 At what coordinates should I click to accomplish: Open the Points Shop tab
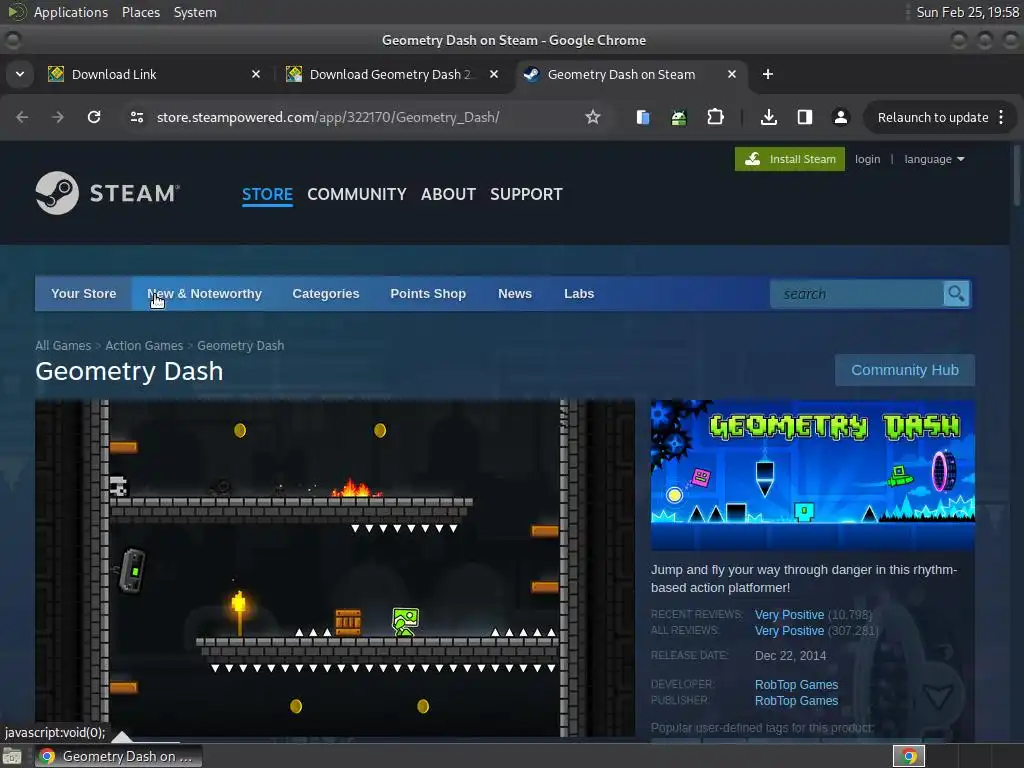pyautogui.click(x=428, y=294)
